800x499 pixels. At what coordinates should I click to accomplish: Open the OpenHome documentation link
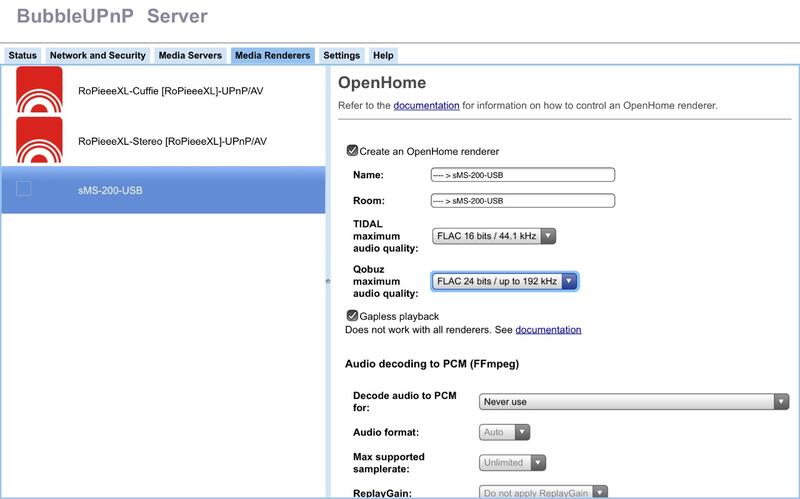[426, 105]
